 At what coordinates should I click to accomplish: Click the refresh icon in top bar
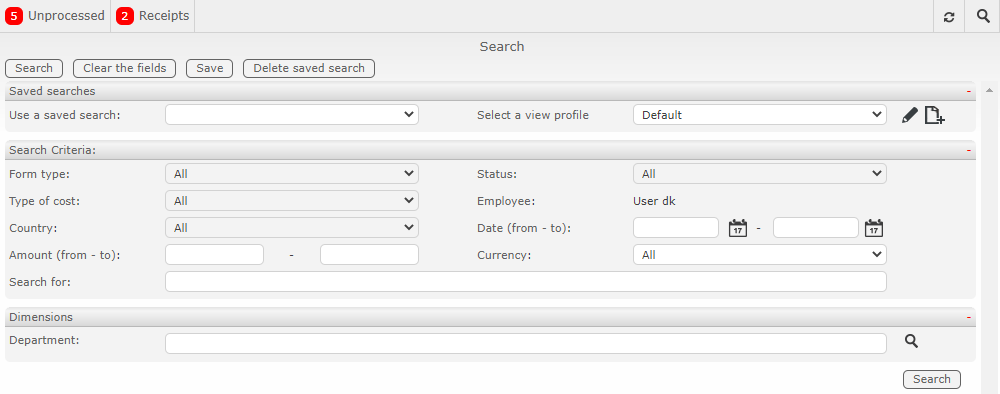pyautogui.click(x=949, y=17)
